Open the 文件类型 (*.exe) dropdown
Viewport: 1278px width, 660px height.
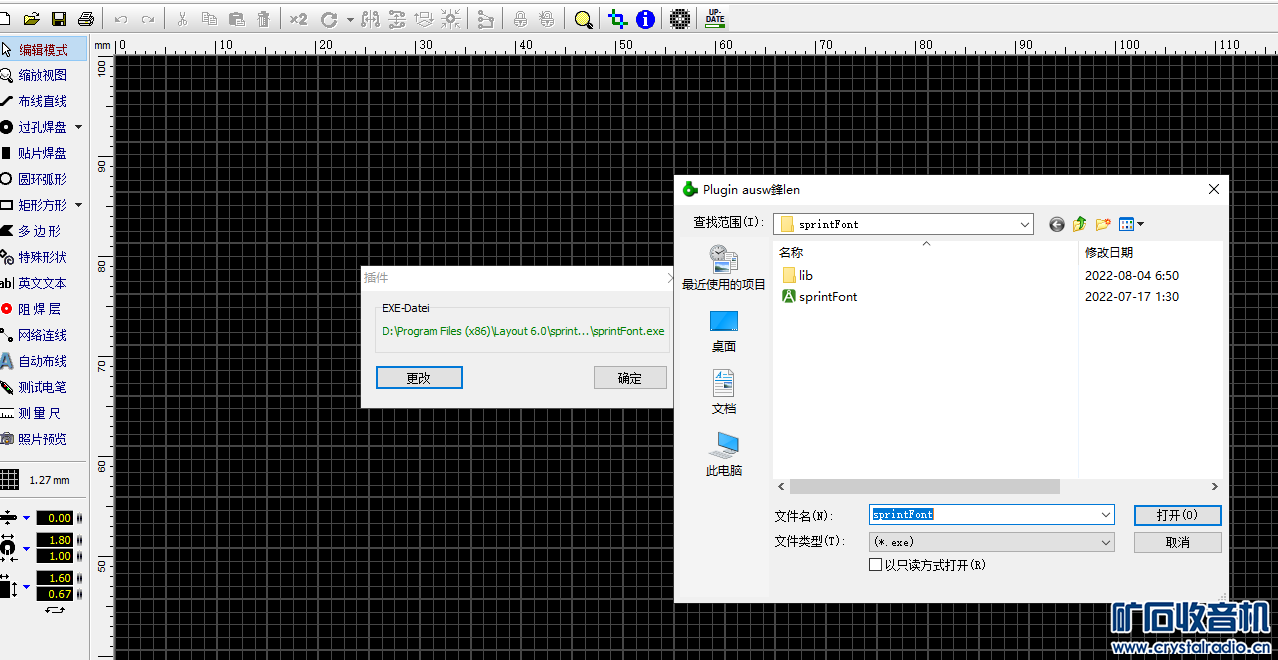click(x=1106, y=542)
